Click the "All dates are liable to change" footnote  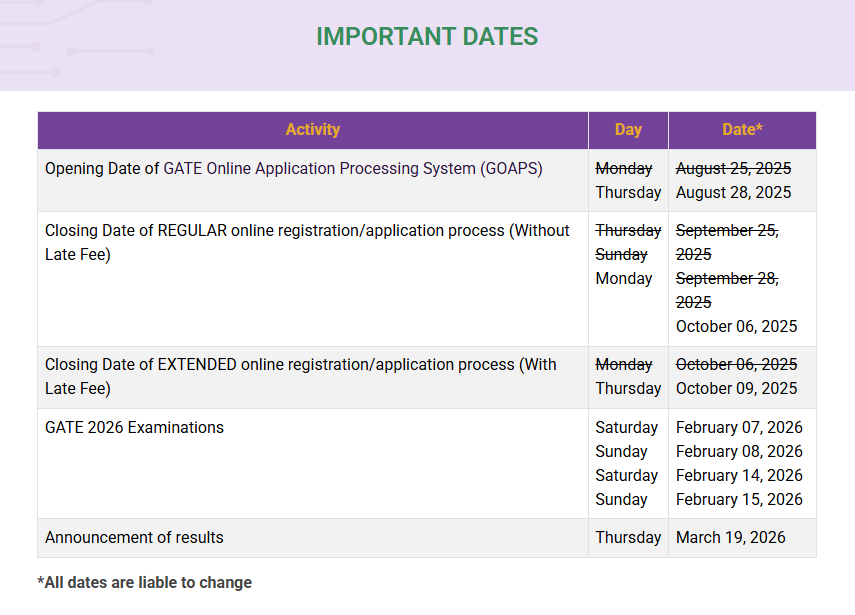145,583
